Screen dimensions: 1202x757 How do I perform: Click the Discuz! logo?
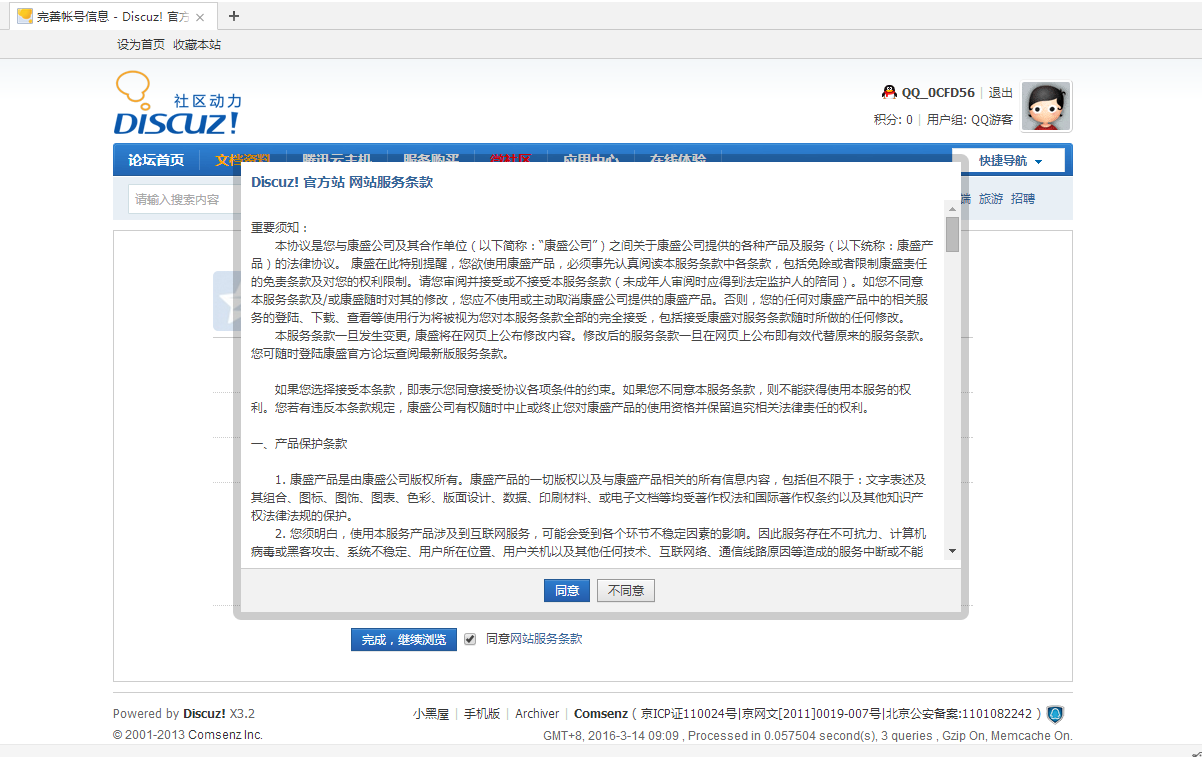[178, 103]
